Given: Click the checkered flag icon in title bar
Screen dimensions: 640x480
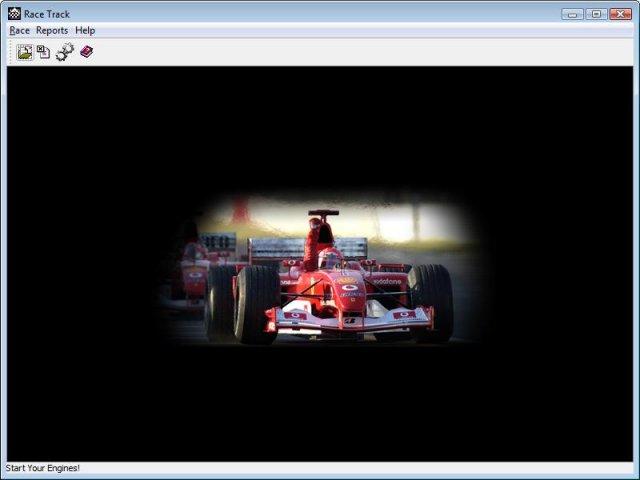Looking at the screenshot, I should 14,14.
